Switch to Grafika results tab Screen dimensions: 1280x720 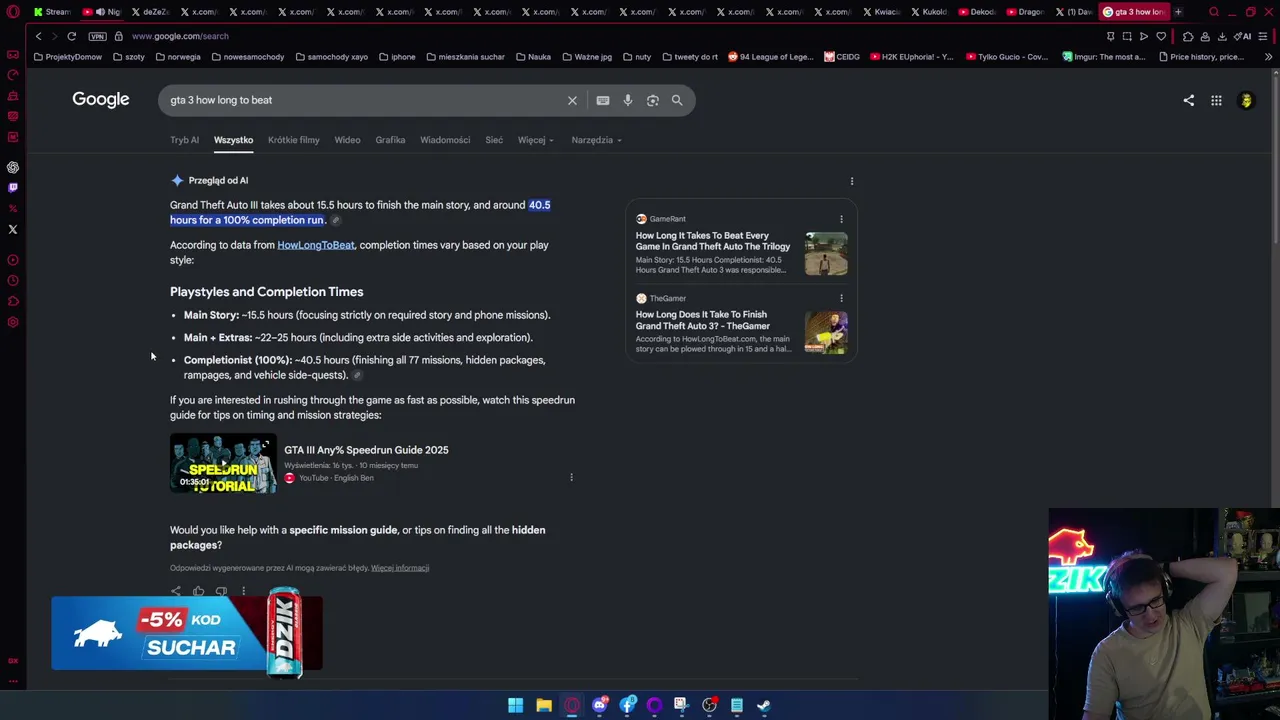390,140
